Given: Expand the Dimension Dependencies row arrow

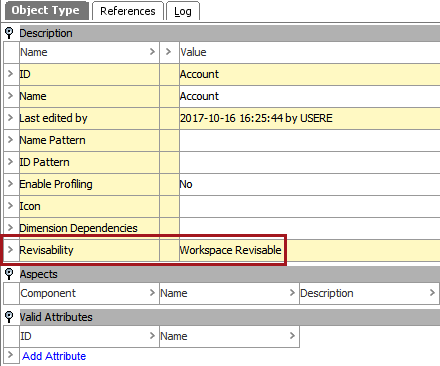Looking at the screenshot, I should click(x=10, y=228).
